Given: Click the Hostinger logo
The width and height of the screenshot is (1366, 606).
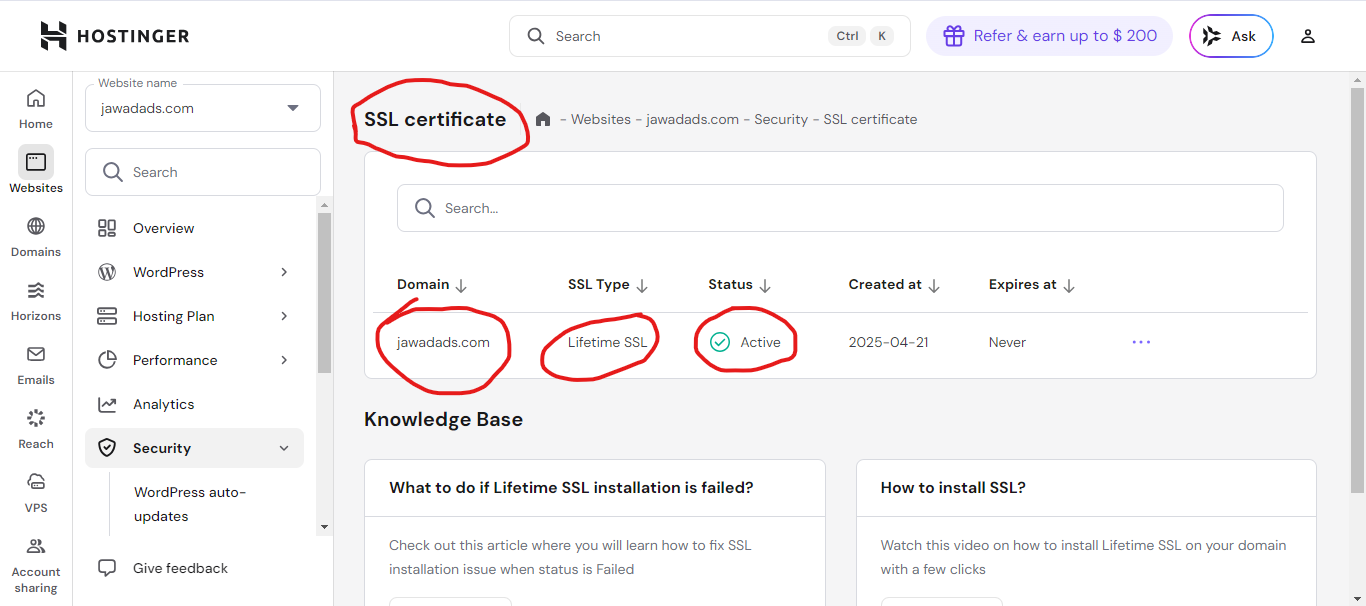Looking at the screenshot, I should [x=115, y=36].
